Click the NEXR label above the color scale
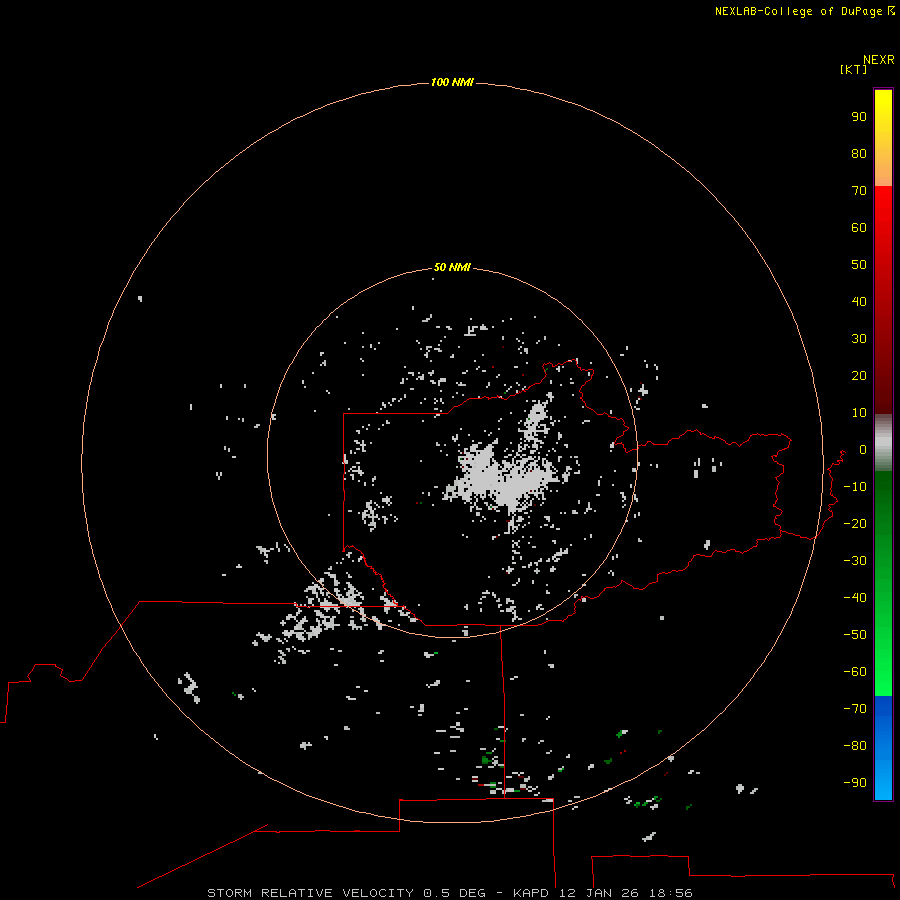 (879, 60)
